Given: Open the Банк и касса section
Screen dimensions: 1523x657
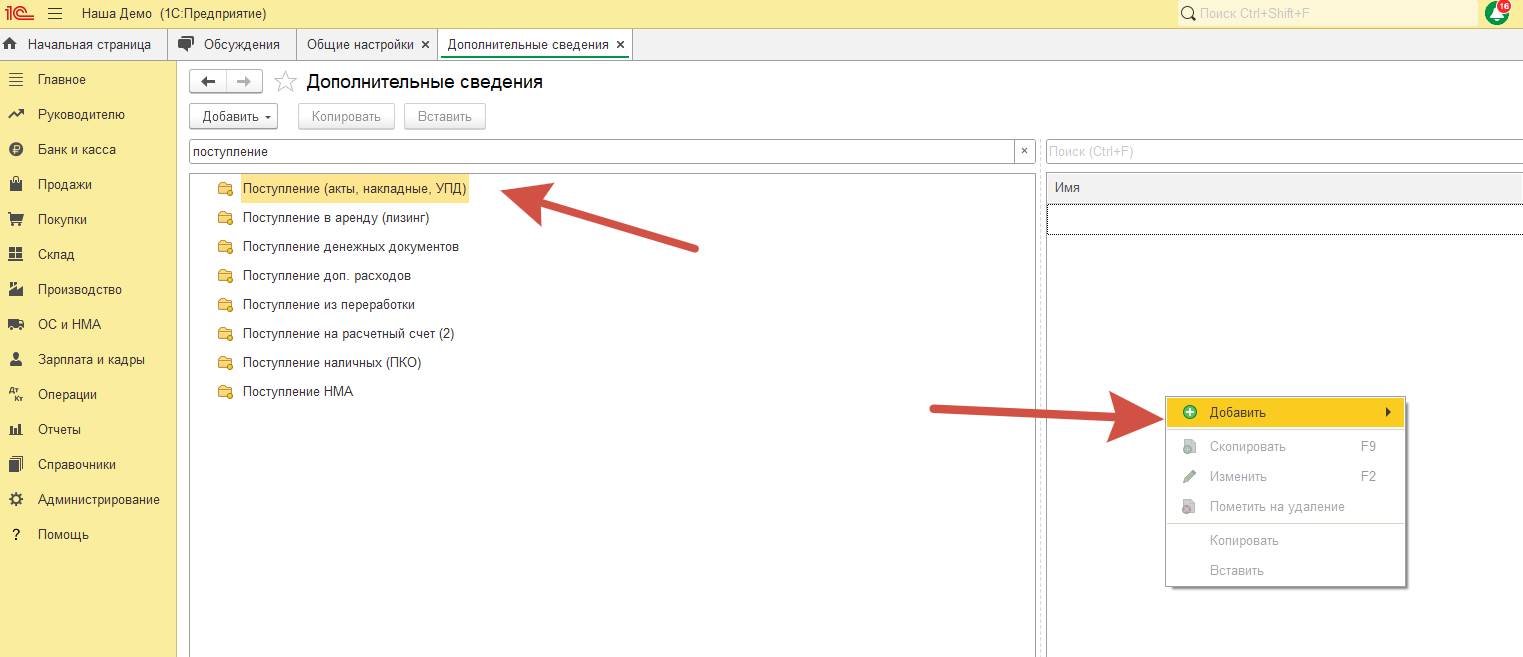Looking at the screenshot, I should [76, 149].
